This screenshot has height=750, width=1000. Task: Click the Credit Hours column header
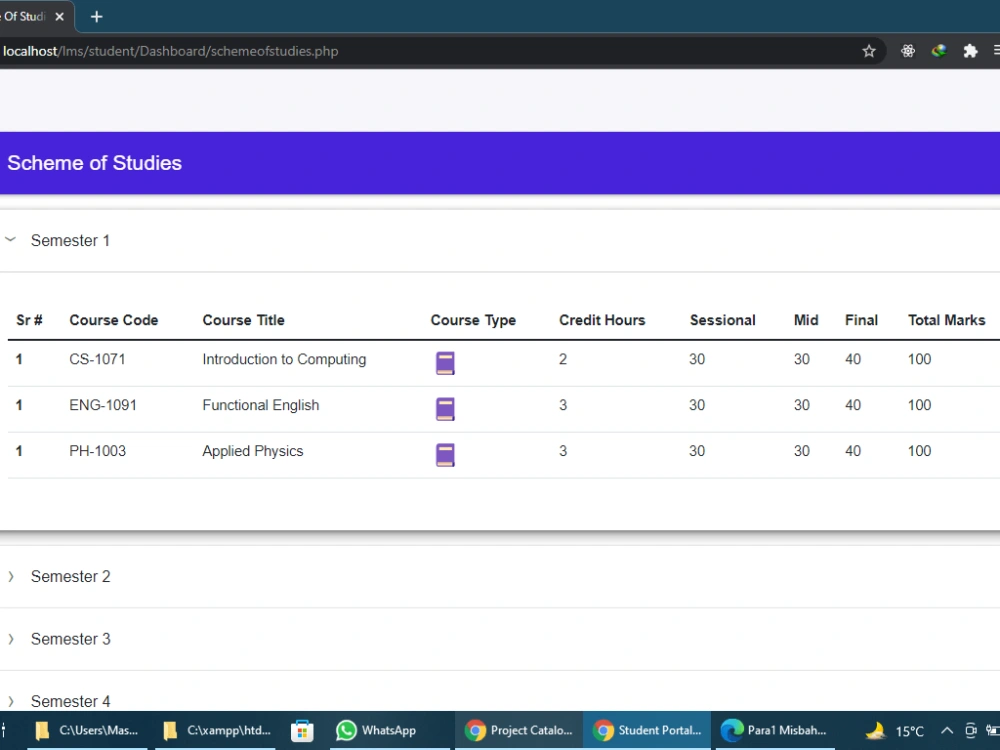tap(602, 320)
